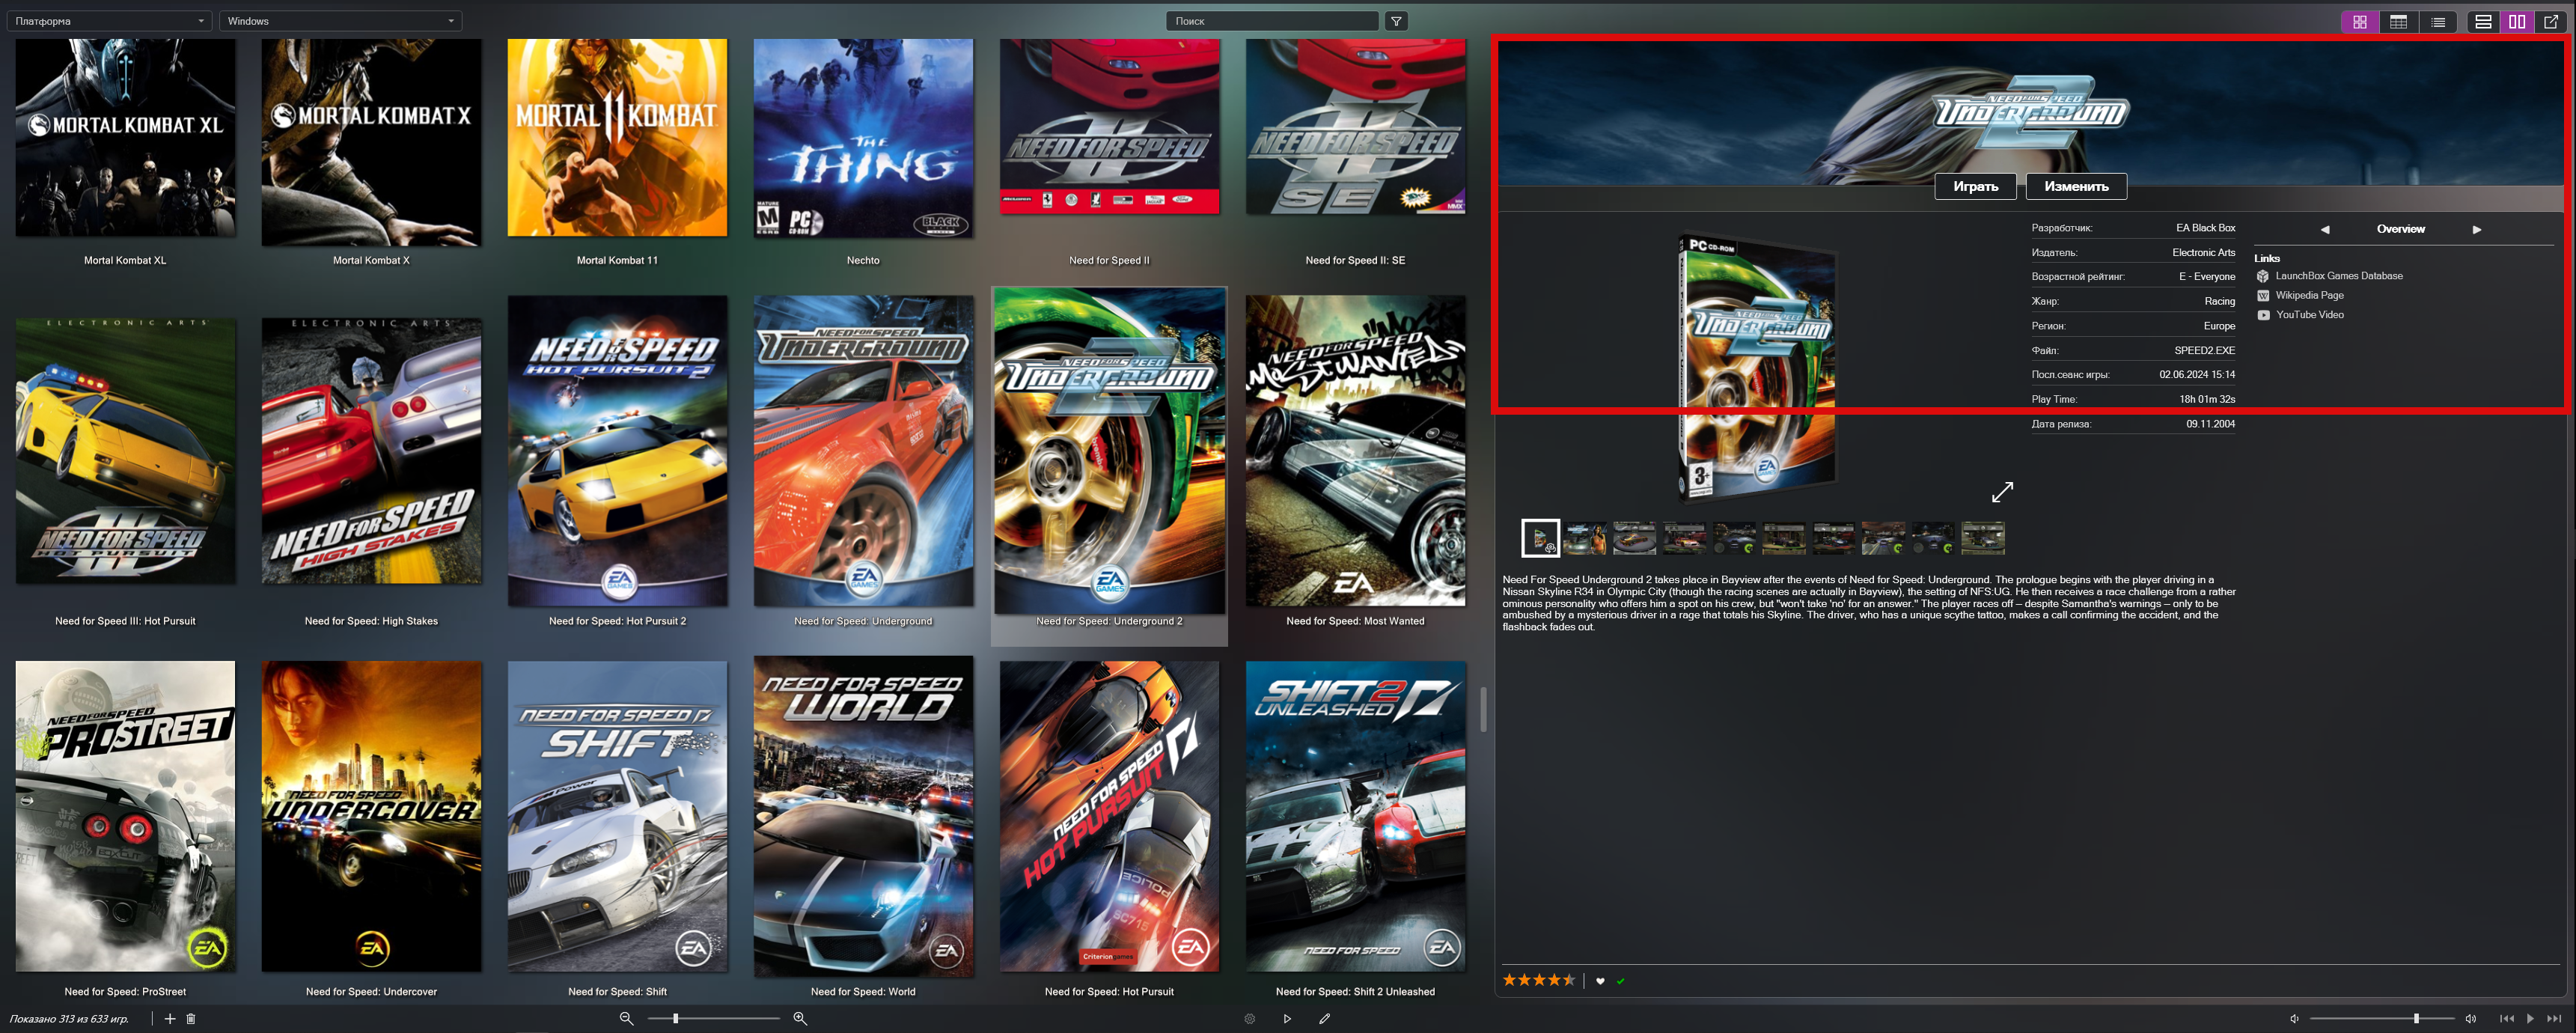Select Need for Speed II: SE cover

[1355, 126]
